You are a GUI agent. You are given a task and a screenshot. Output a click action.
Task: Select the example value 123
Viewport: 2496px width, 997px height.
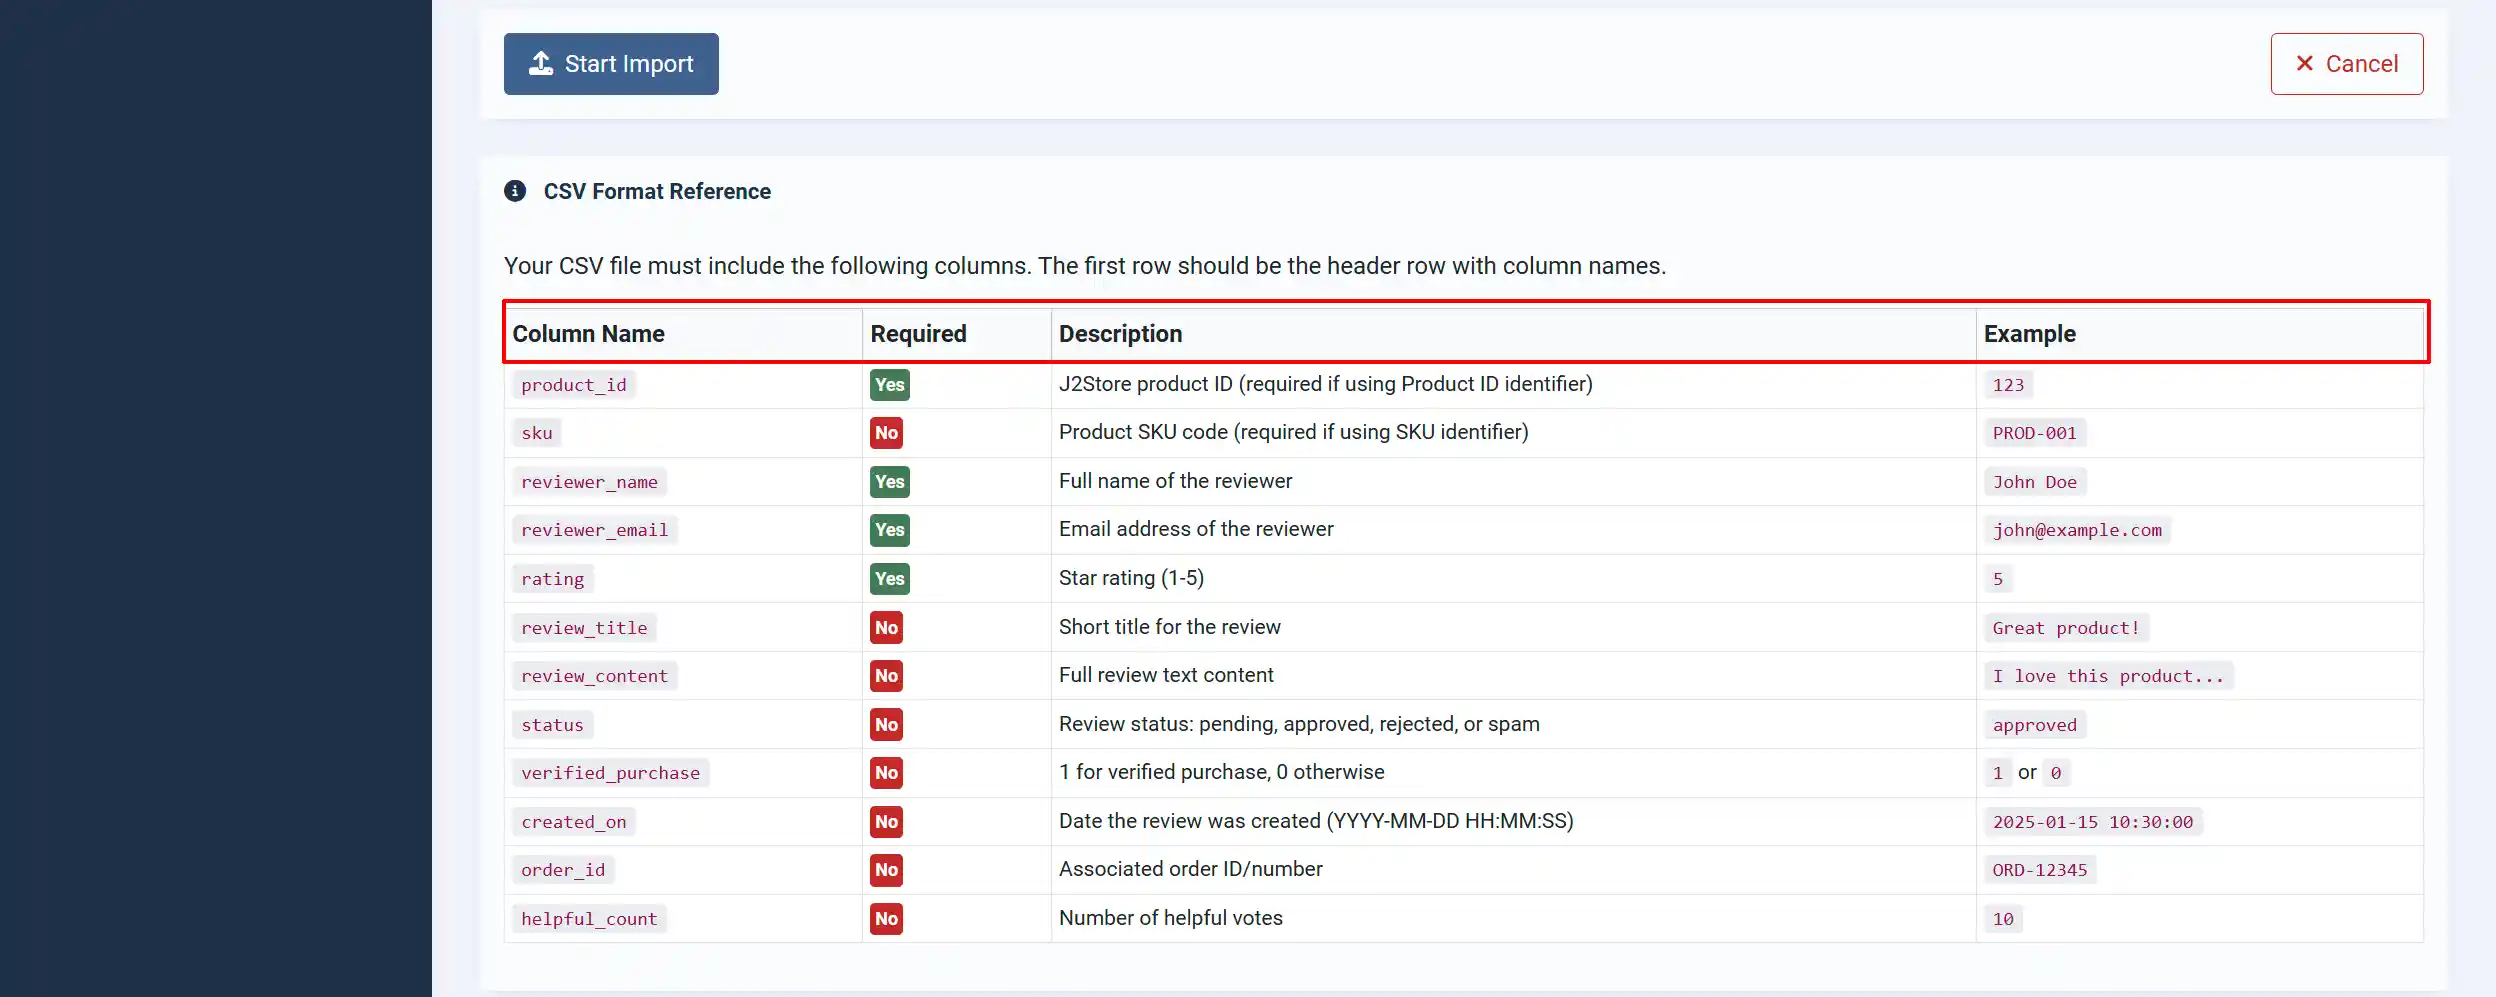click(x=2009, y=385)
